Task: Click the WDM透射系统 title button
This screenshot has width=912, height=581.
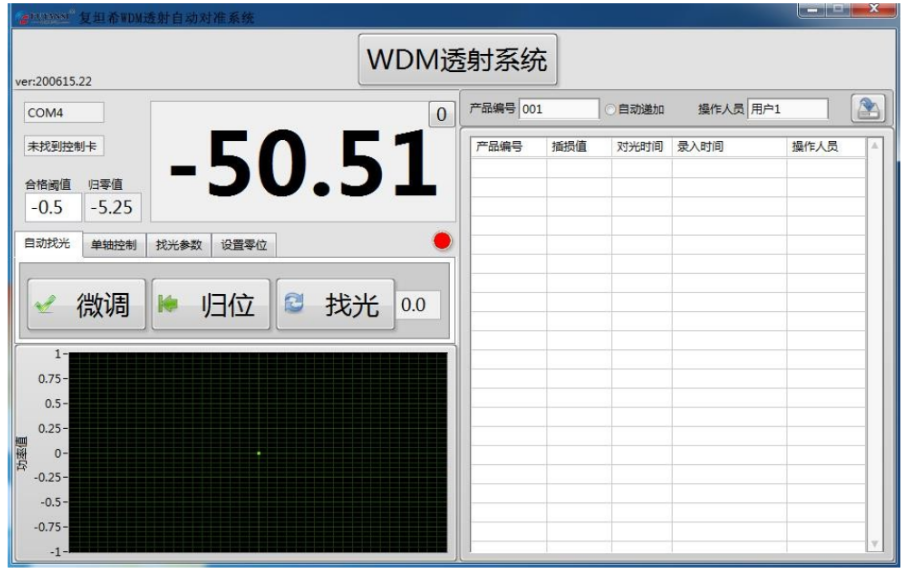Action: tap(457, 59)
